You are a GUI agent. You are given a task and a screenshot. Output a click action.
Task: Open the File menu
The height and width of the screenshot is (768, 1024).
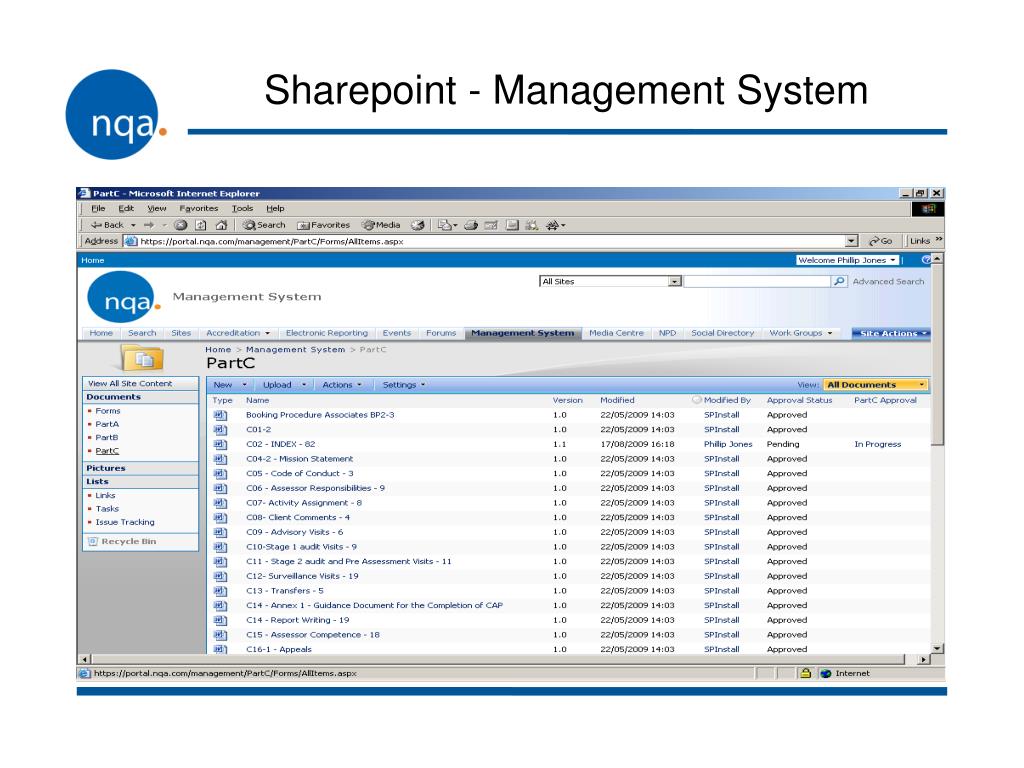pos(98,208)
